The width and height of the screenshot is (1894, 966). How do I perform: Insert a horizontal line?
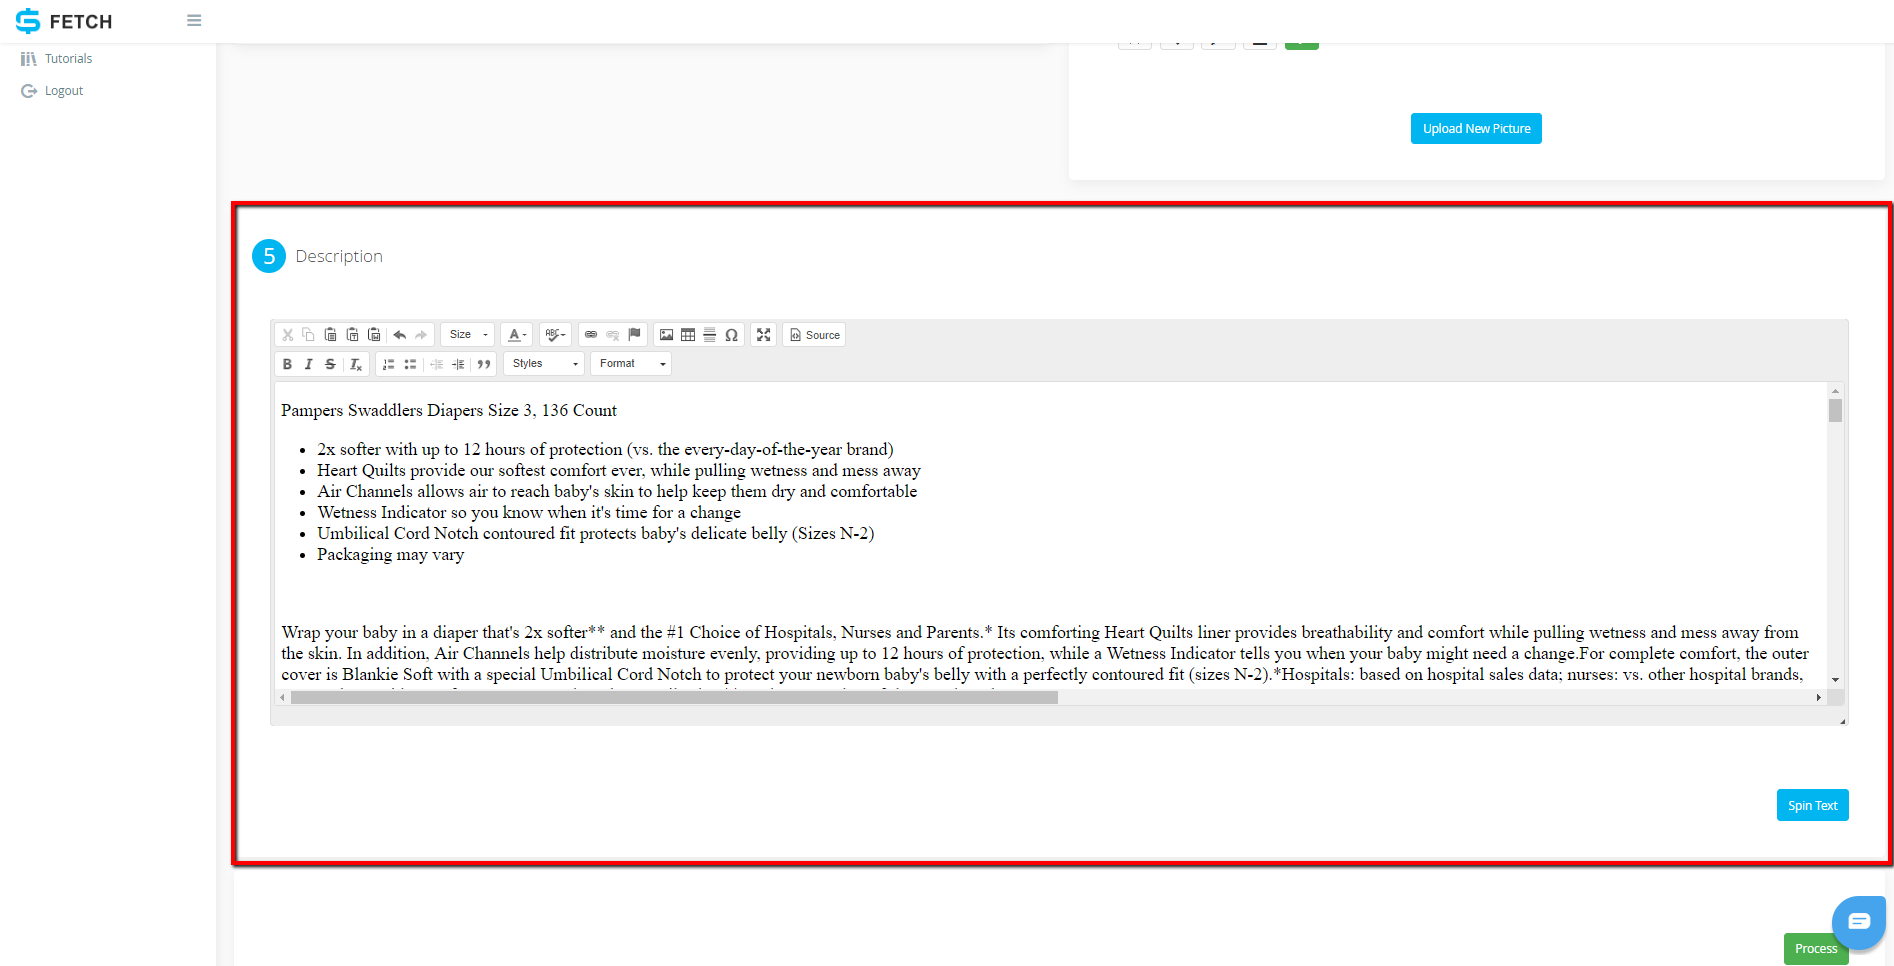709,335
